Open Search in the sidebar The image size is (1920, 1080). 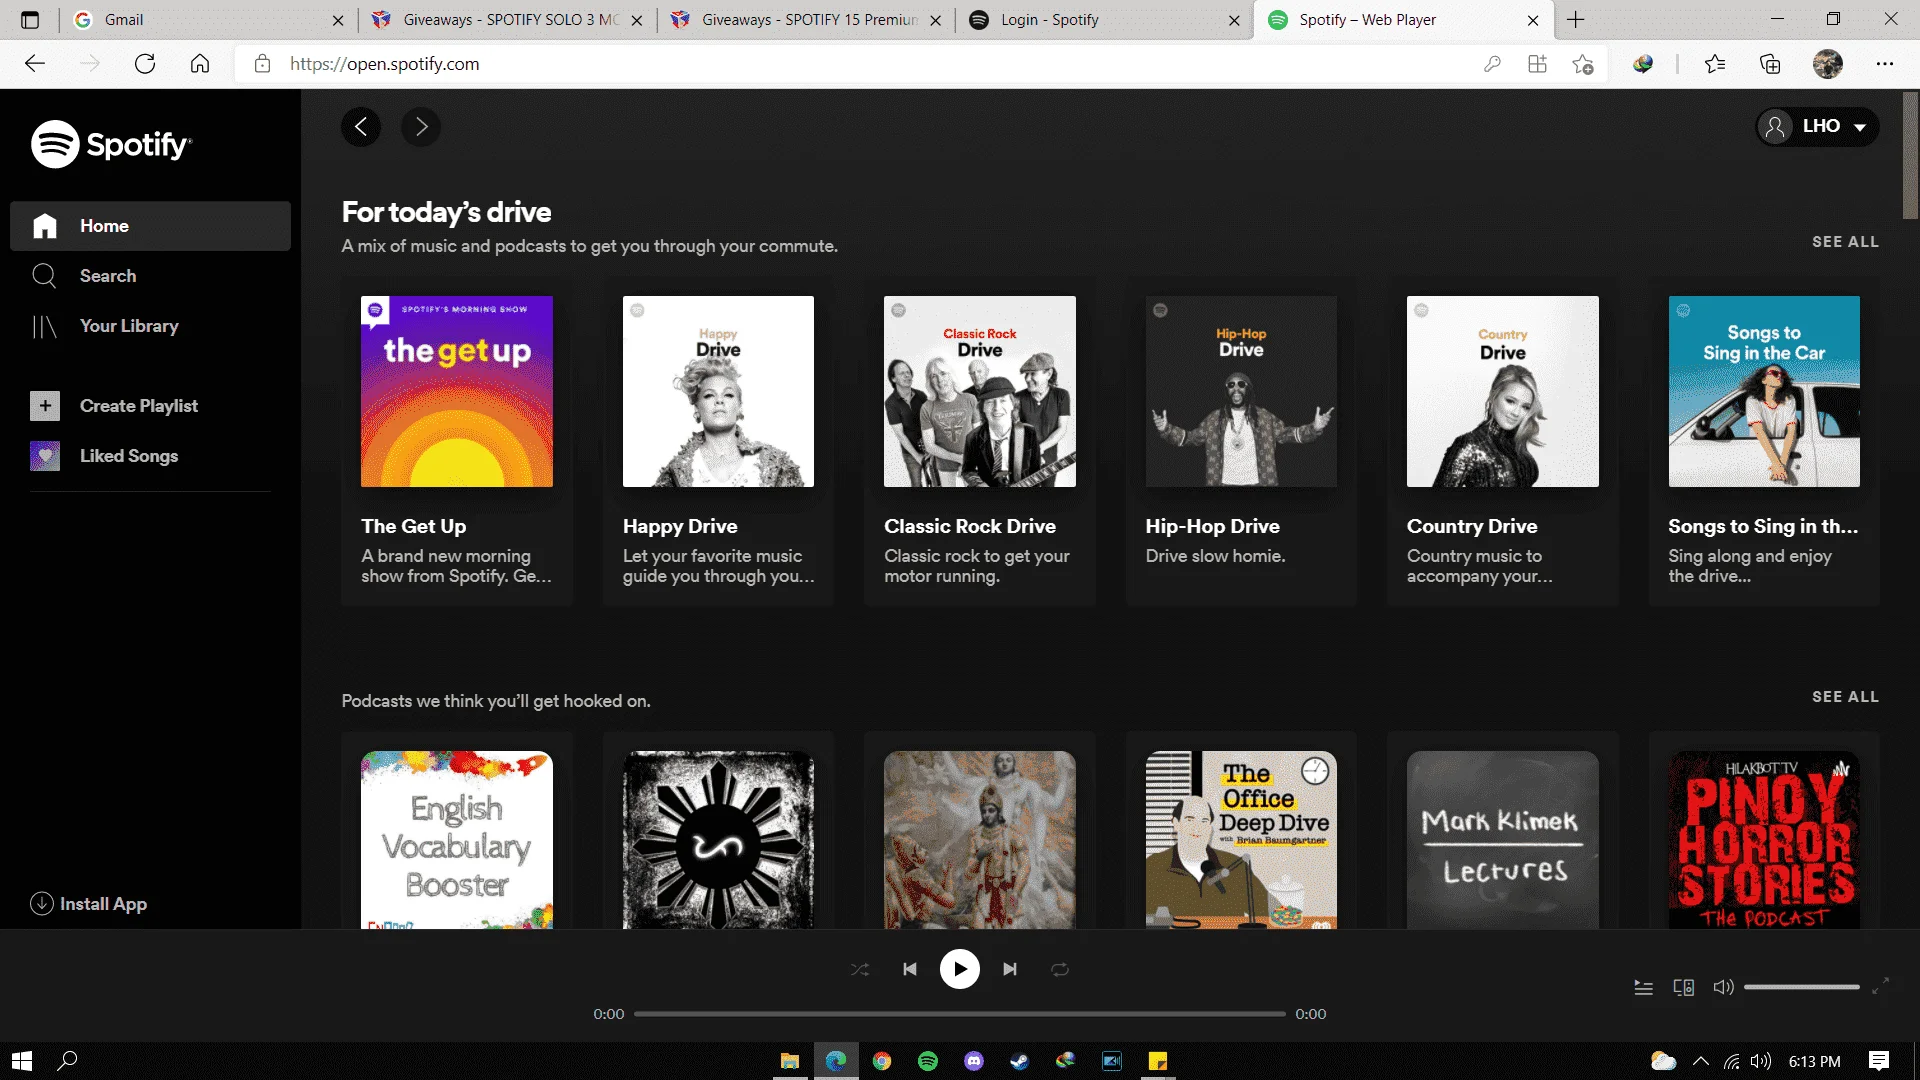[x=150, y=276]
